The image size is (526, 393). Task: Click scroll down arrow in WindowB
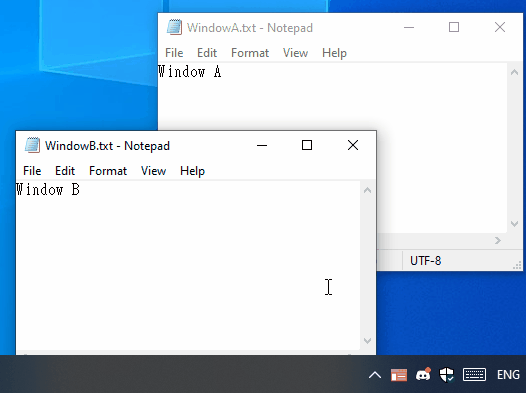pos(368,341)
